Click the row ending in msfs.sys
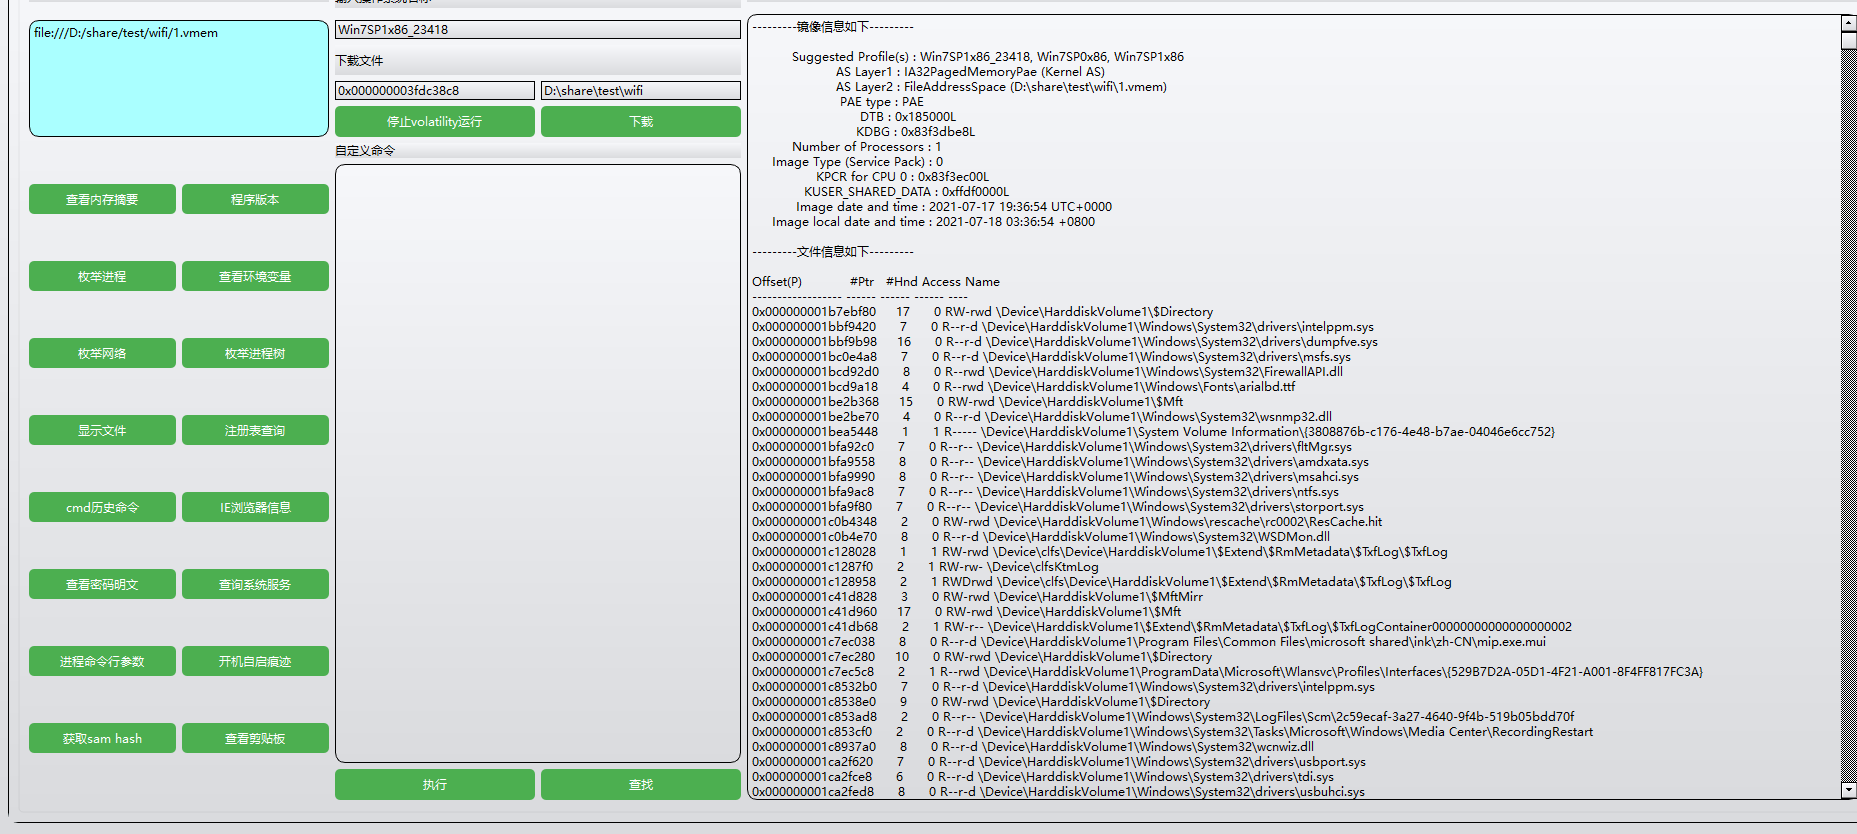Viewport: 1857px width, 834px height. pyautogui.click(x=1052, y=357)
